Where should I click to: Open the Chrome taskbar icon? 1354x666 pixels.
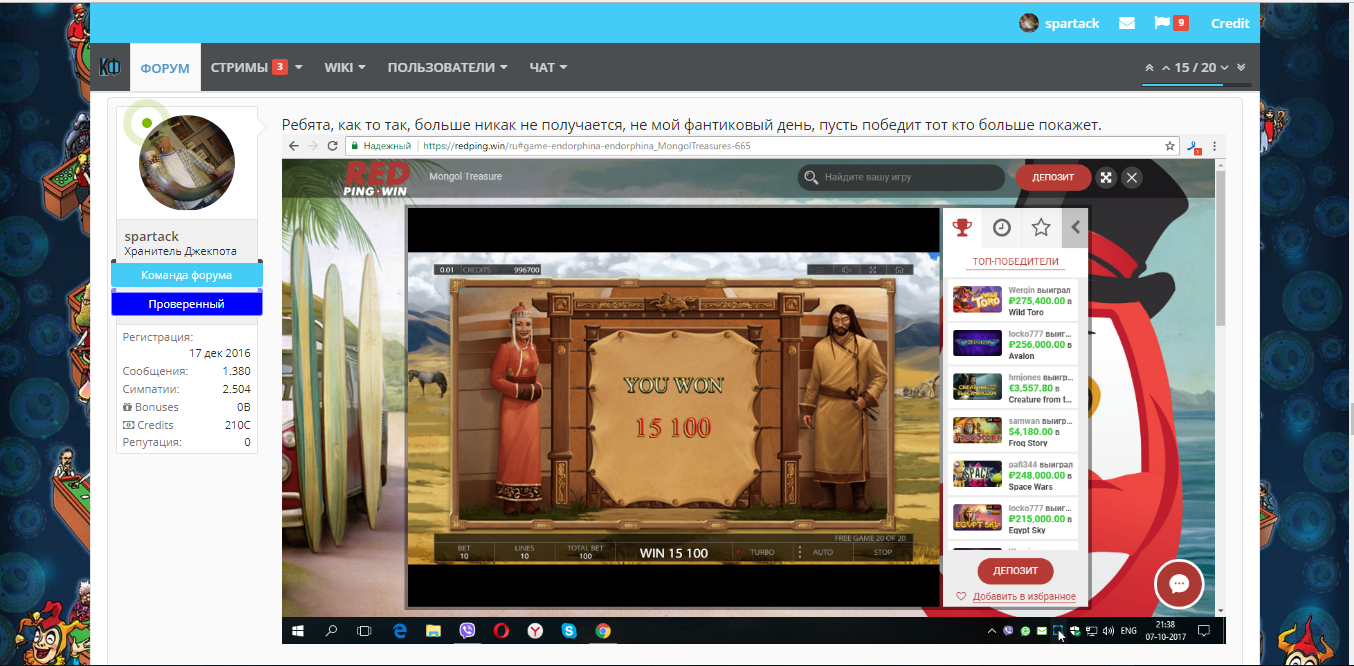(603, 631)
